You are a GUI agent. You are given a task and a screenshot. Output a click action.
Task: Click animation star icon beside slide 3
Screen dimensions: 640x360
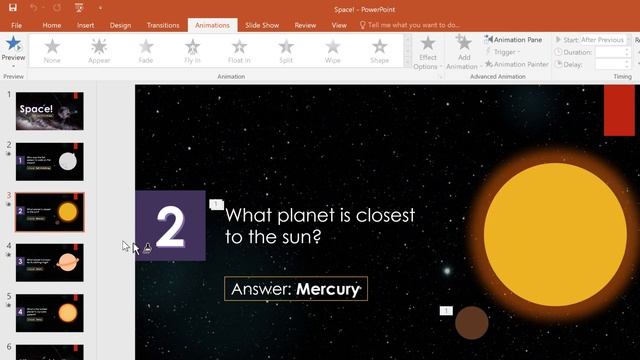[x=8, y=204]
